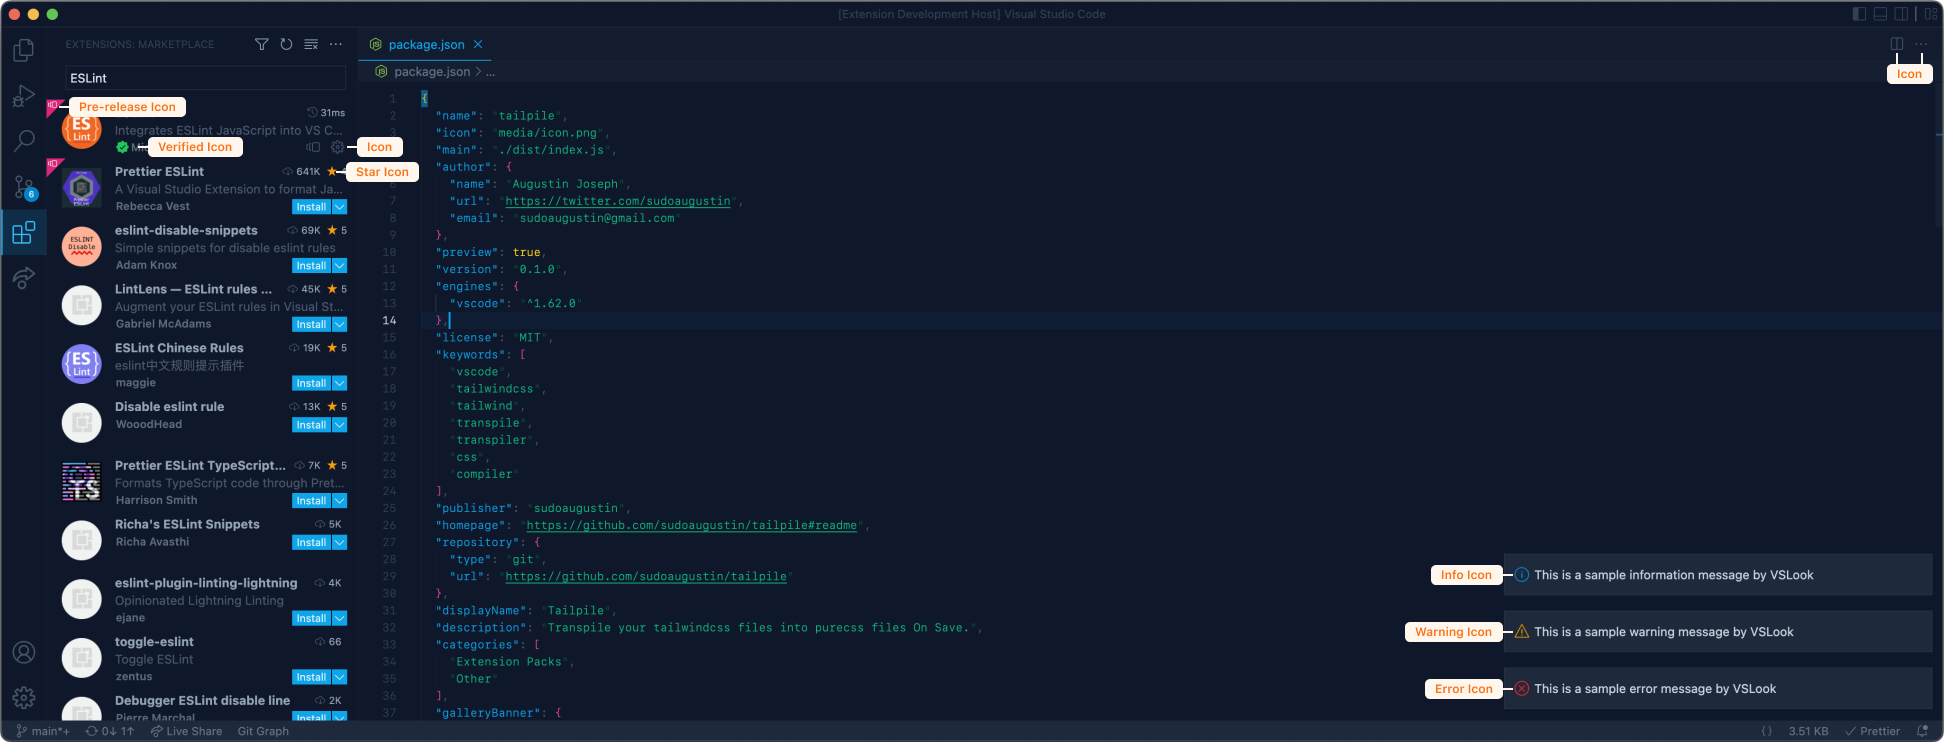Expand Install dropdown for ESLint Chinese Rules
The height and width of the screenshot is (742, 1944).
point(340,384)
